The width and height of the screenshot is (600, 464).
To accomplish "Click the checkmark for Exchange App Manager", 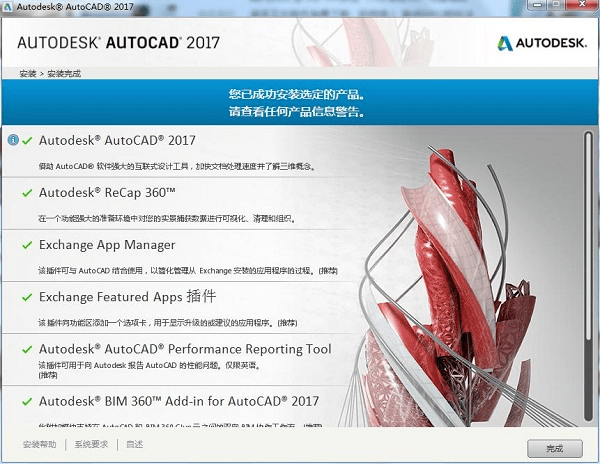I will (27, 245).
